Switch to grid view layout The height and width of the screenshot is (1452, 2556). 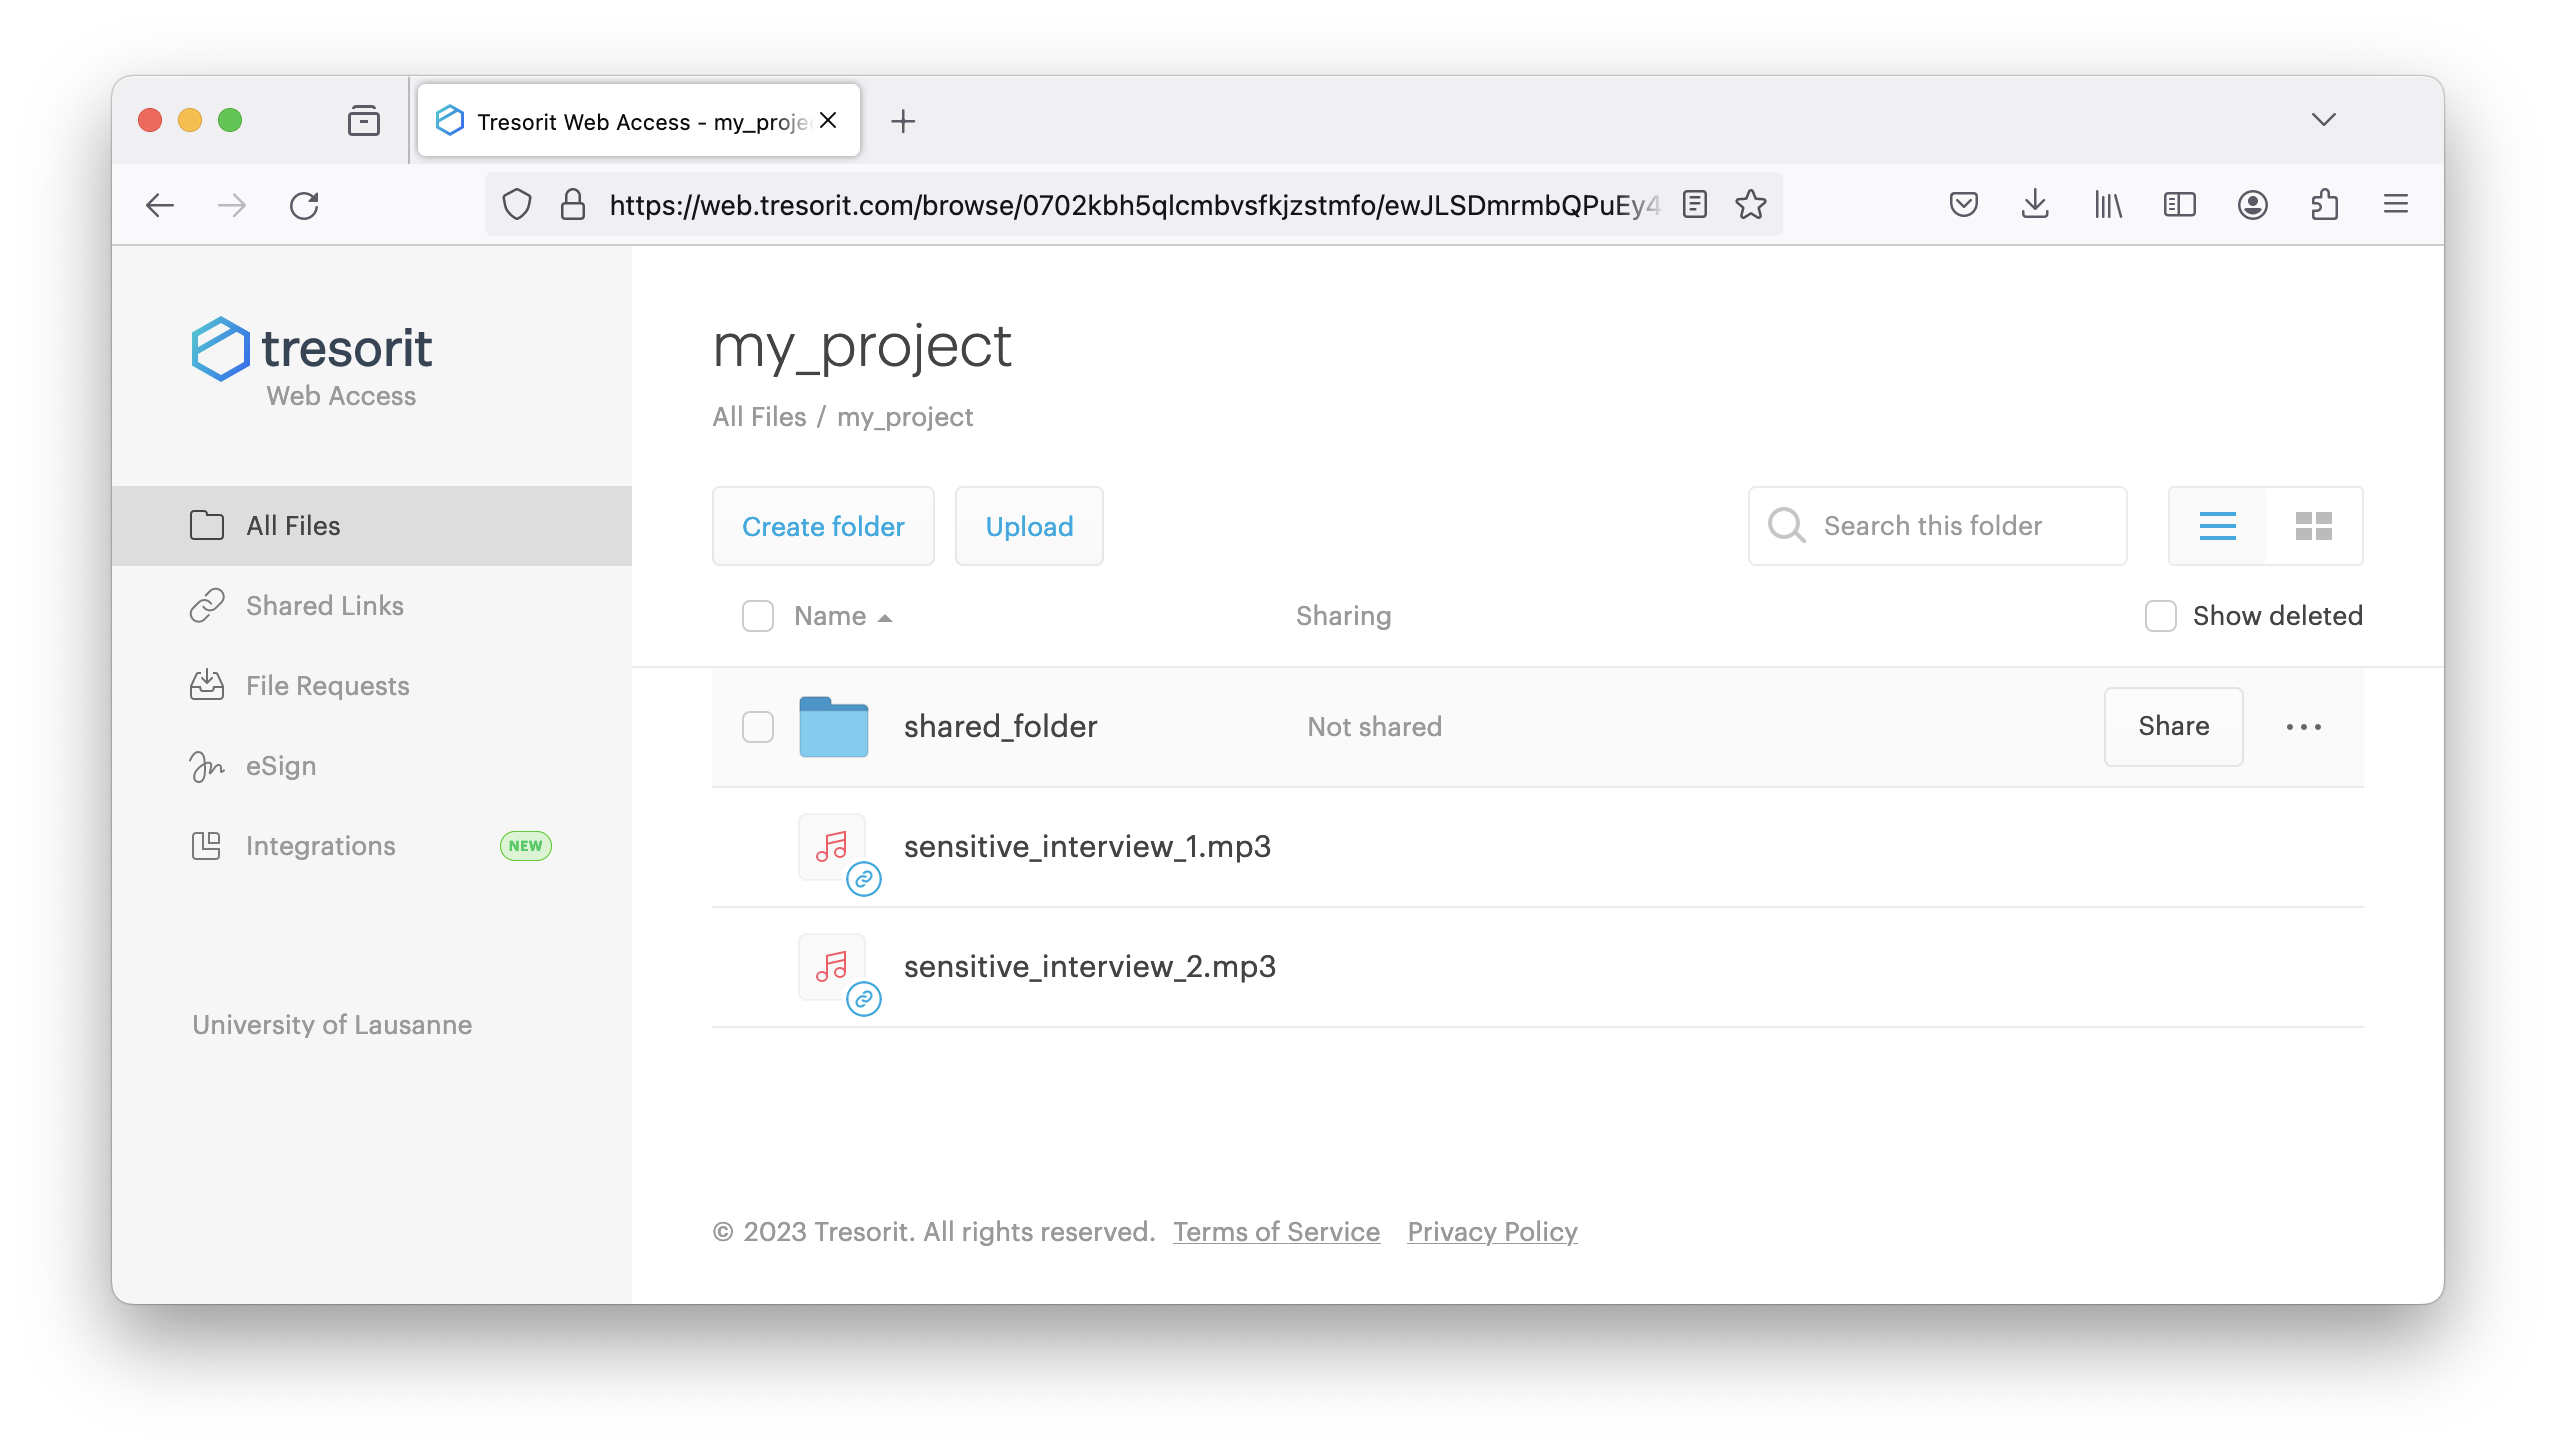click(x=2313, y=526)
